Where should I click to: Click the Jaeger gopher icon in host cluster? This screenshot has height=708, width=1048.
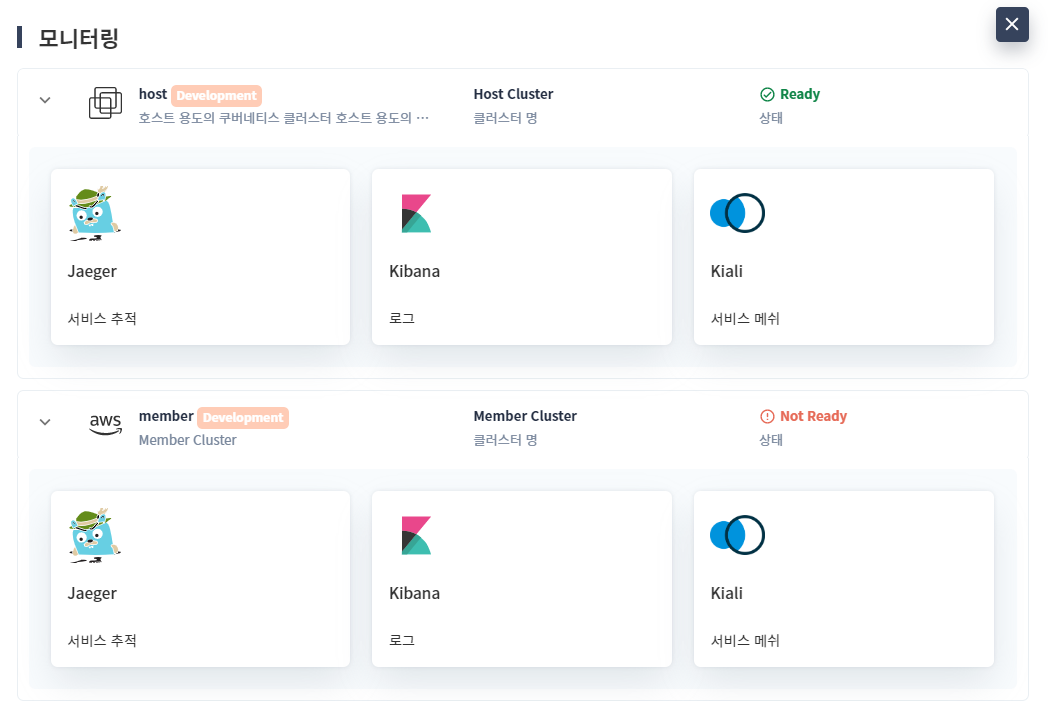coord(94,213)
